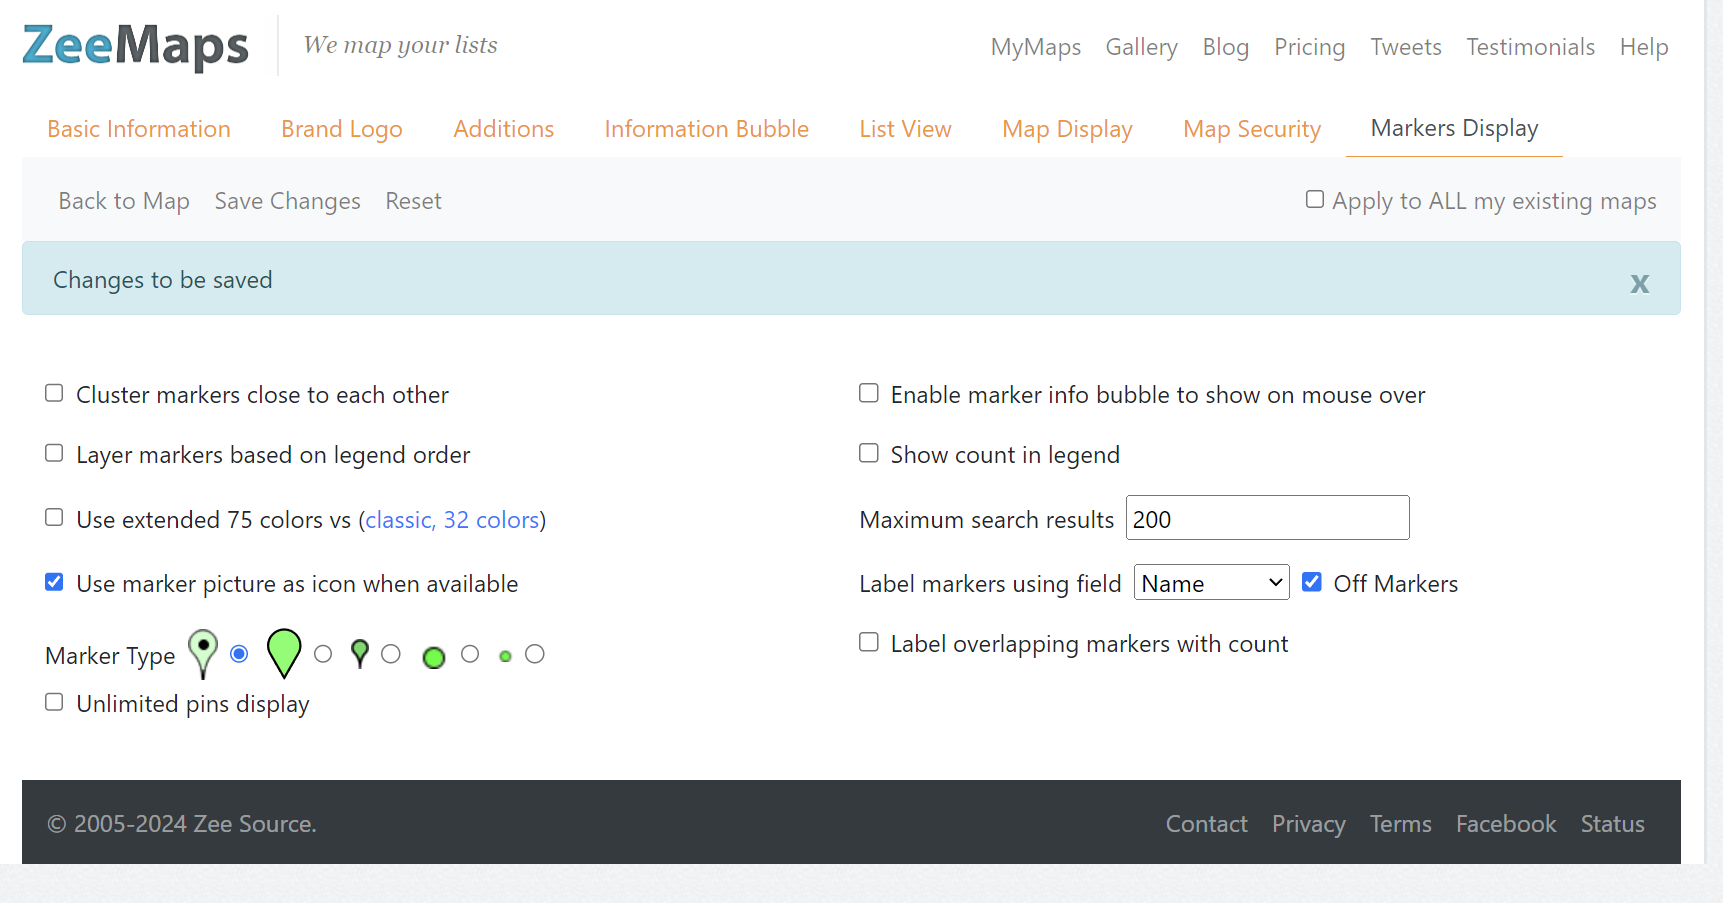Edit the Maximum search results field
The image size is (1723, 903).
coord(1267,517)
